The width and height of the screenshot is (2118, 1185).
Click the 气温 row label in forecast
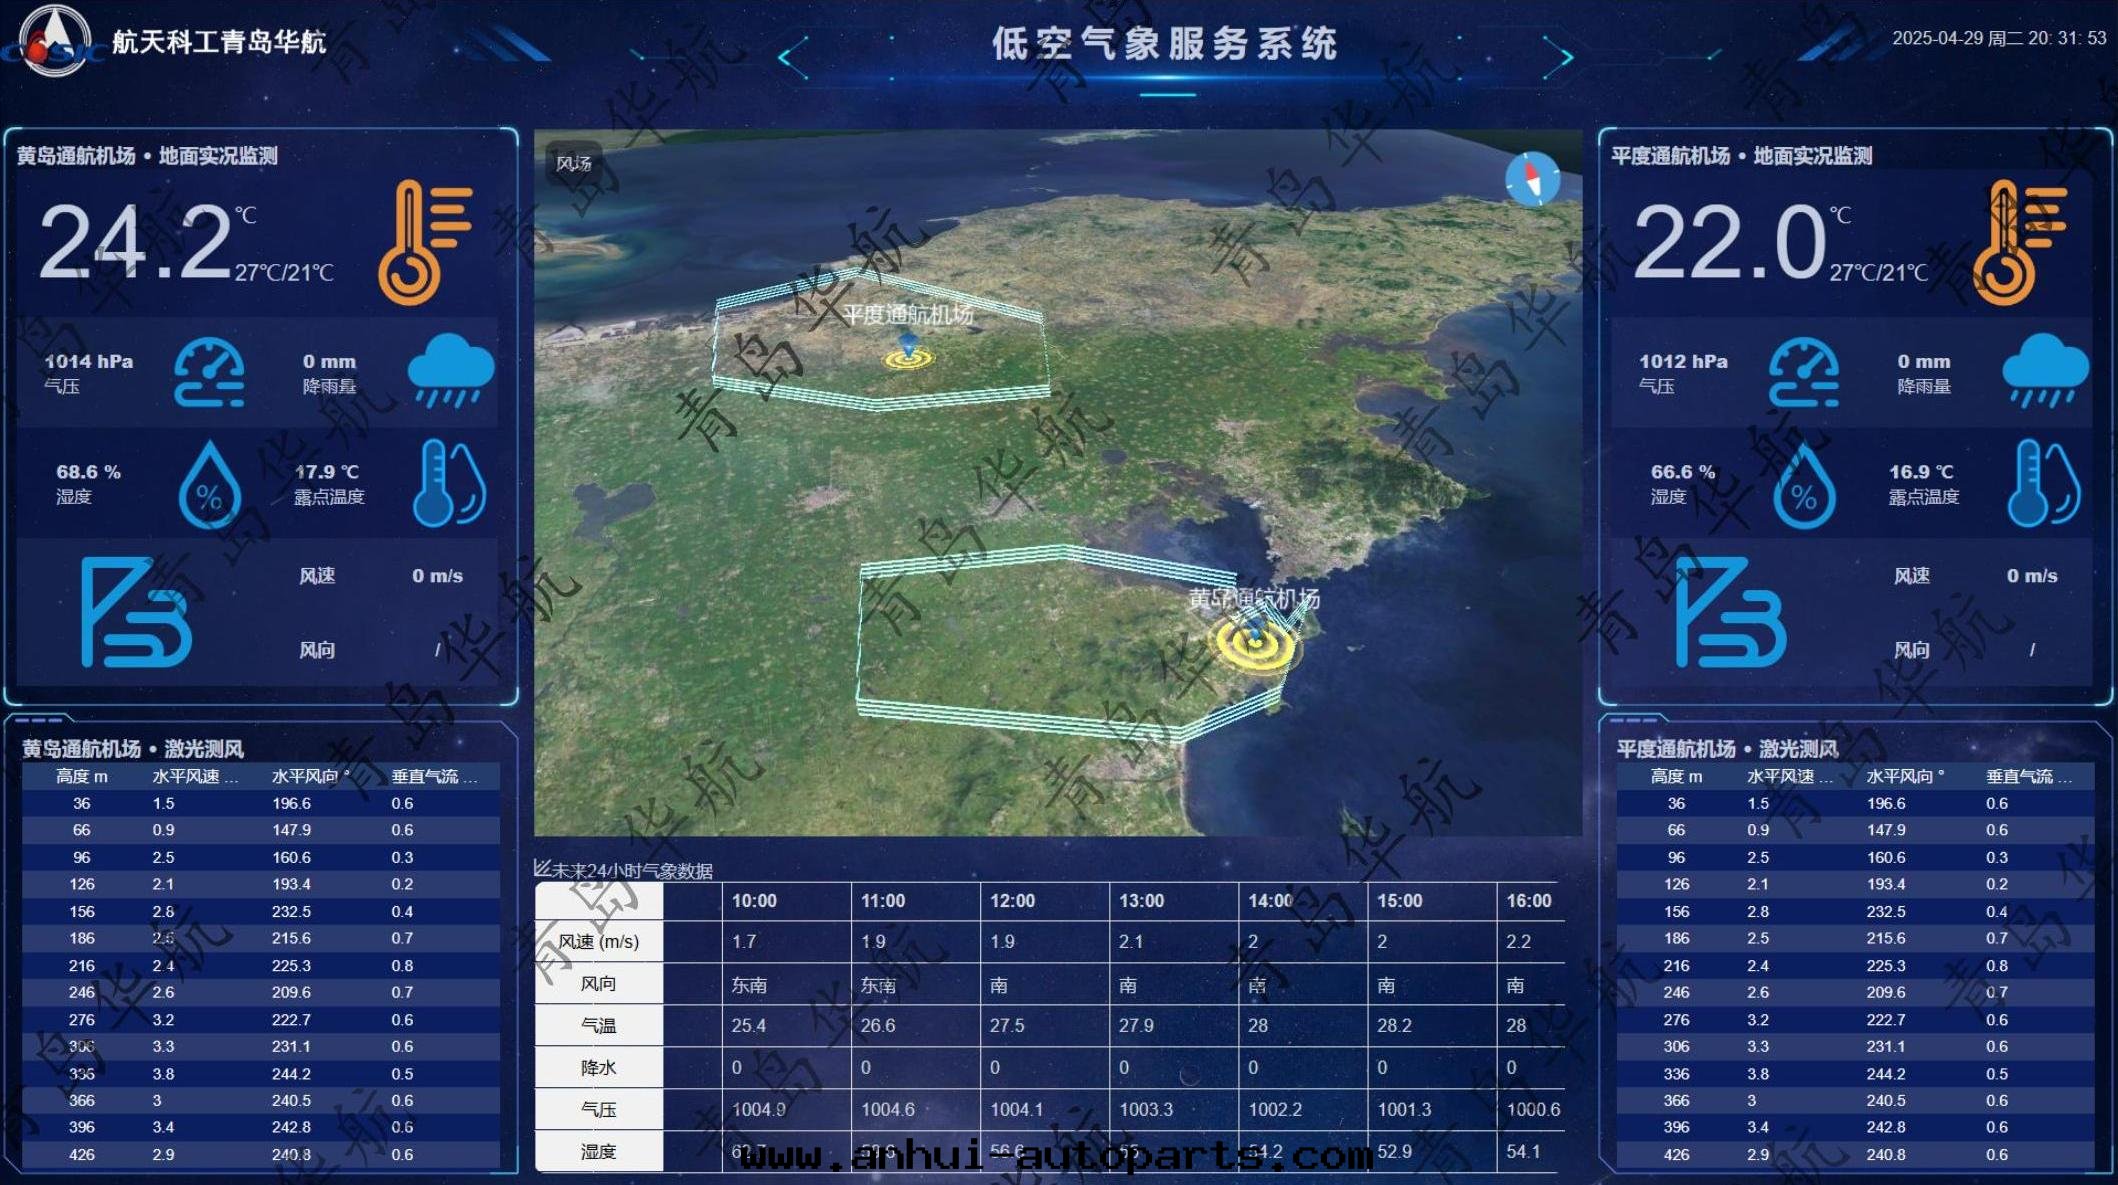598,1025
